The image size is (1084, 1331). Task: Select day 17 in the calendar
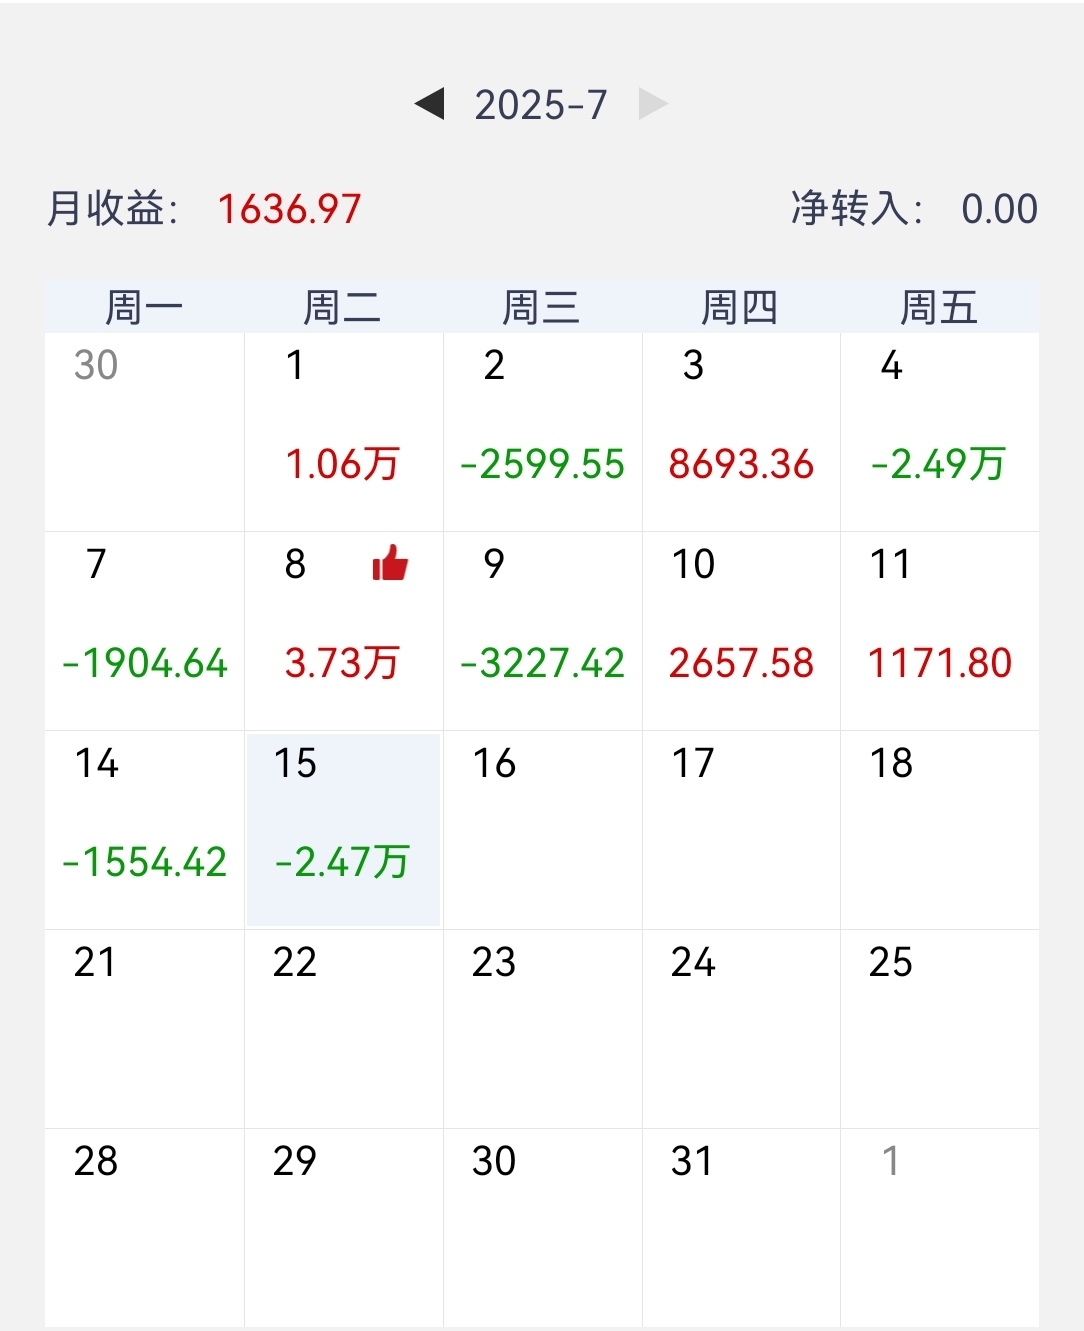coord(741,830)
